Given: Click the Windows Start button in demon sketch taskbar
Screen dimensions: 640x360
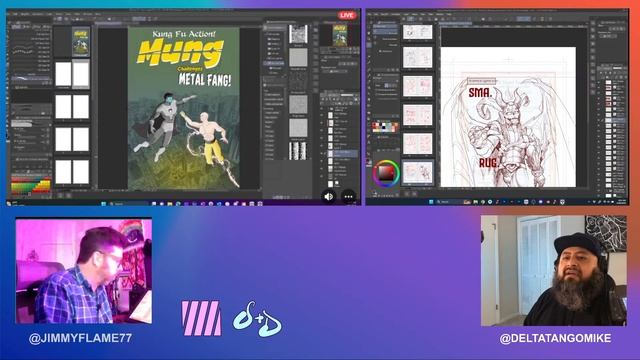Looking at the screenshot, I should pyautogui.click(x=431, y=202).
